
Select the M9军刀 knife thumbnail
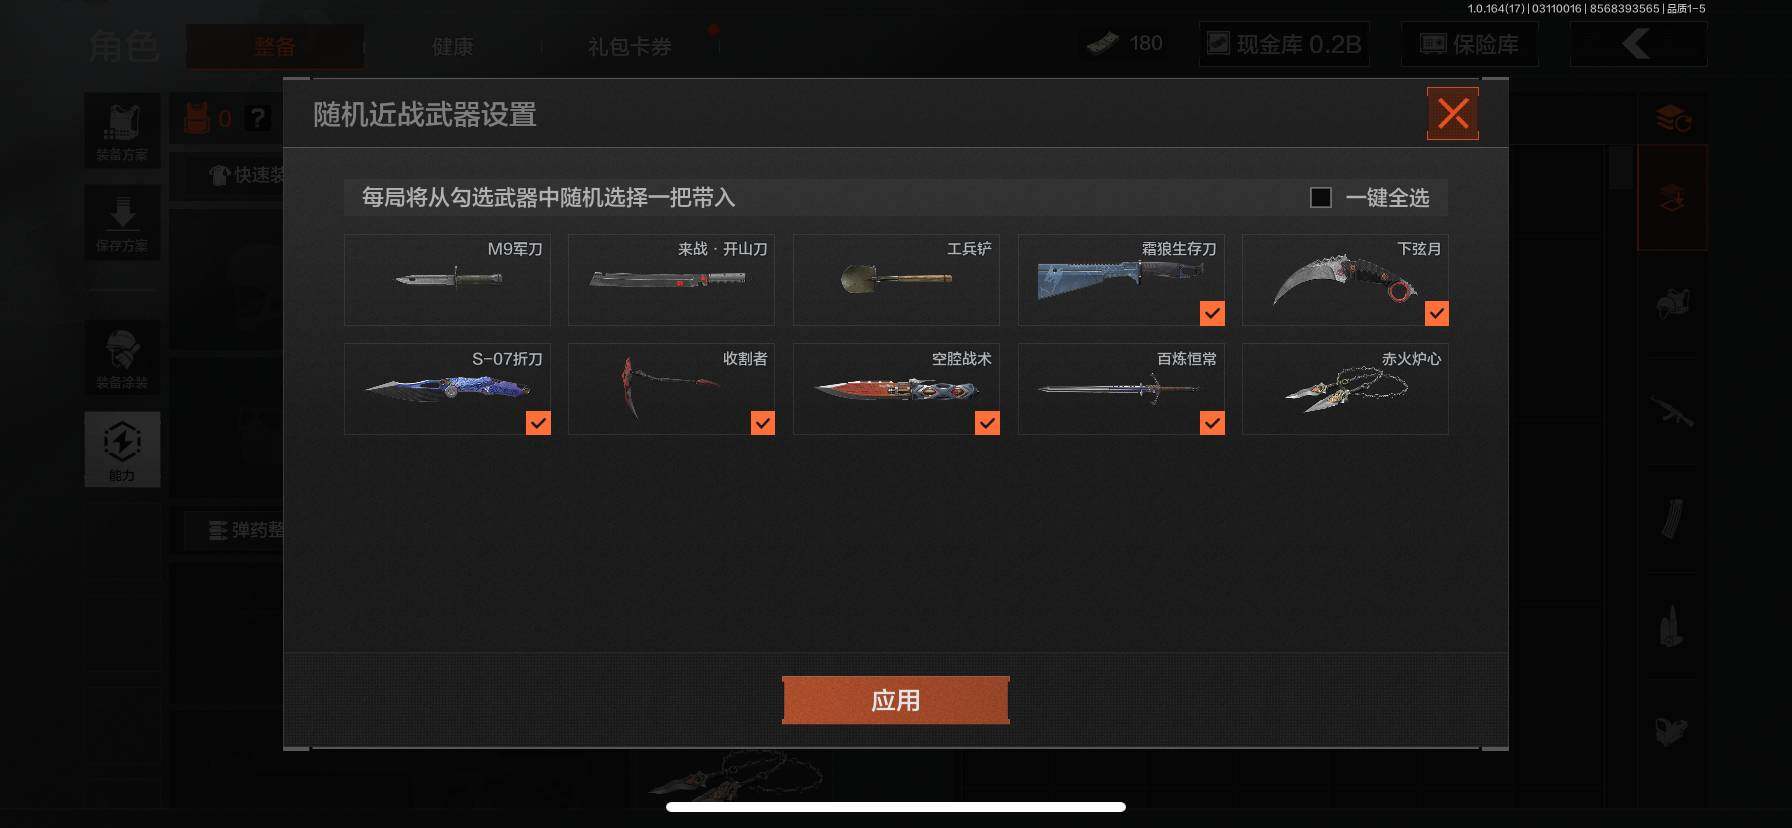[x=447, y=280]
